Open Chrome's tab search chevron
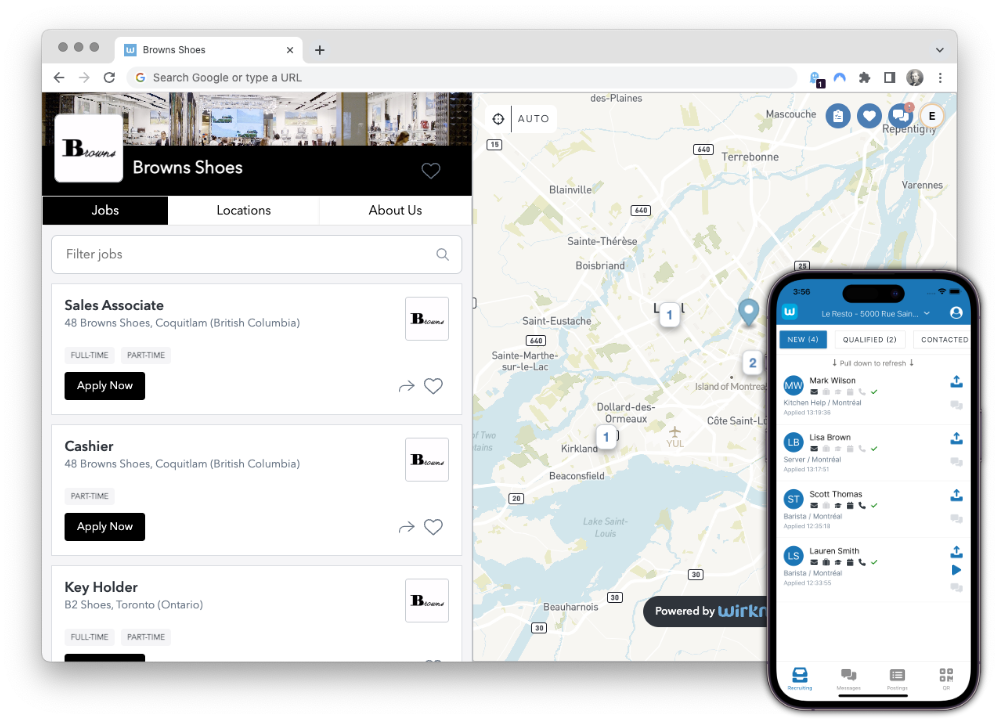The height and width of the screenshot is (728, 1000). (939, 50)
